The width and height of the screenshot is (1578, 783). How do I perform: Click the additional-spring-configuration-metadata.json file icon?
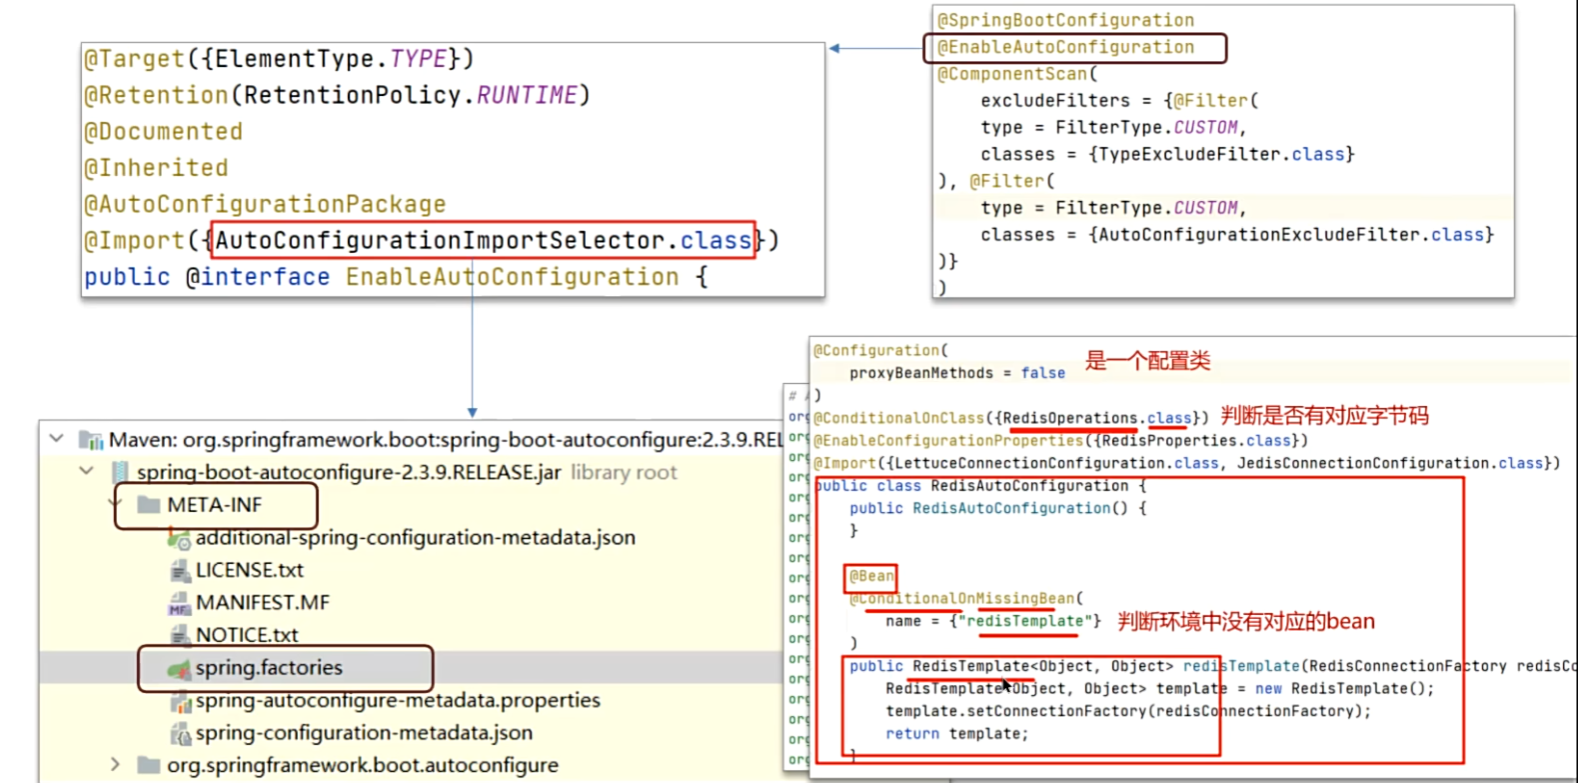point(180,538)
